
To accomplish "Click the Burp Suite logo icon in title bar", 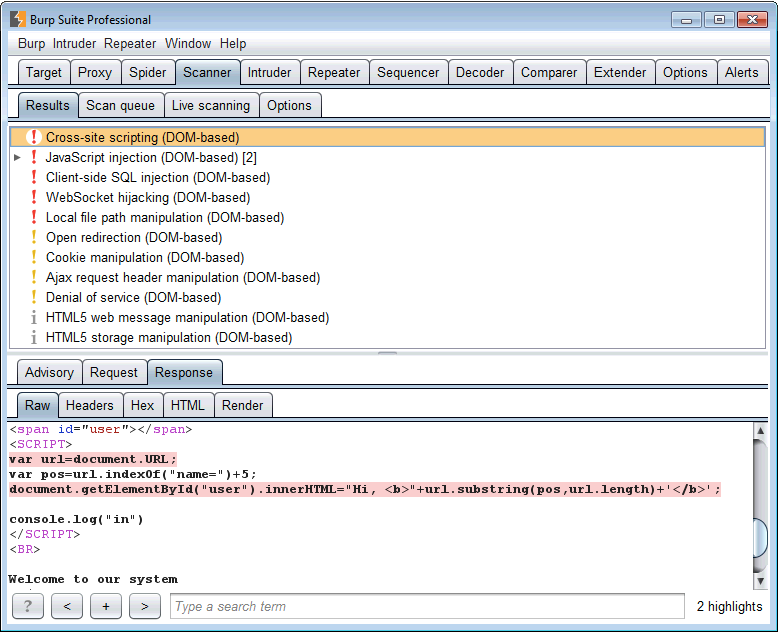I will [17, 19].
